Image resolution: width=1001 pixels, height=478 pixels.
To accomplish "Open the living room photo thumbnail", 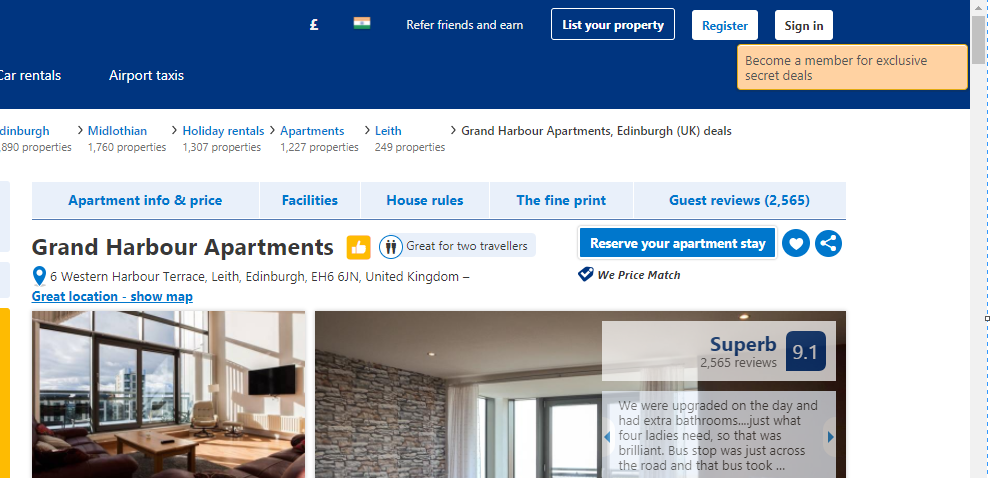I will point(169,394).
